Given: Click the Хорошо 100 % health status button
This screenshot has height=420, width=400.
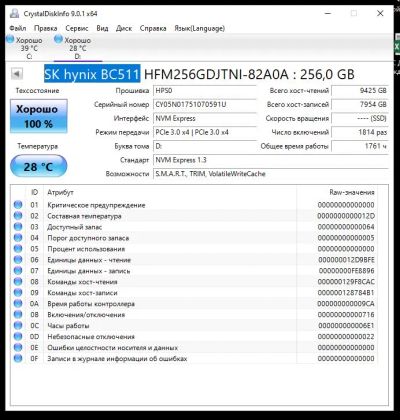Looking at the screenshot, I should (39, 116).
